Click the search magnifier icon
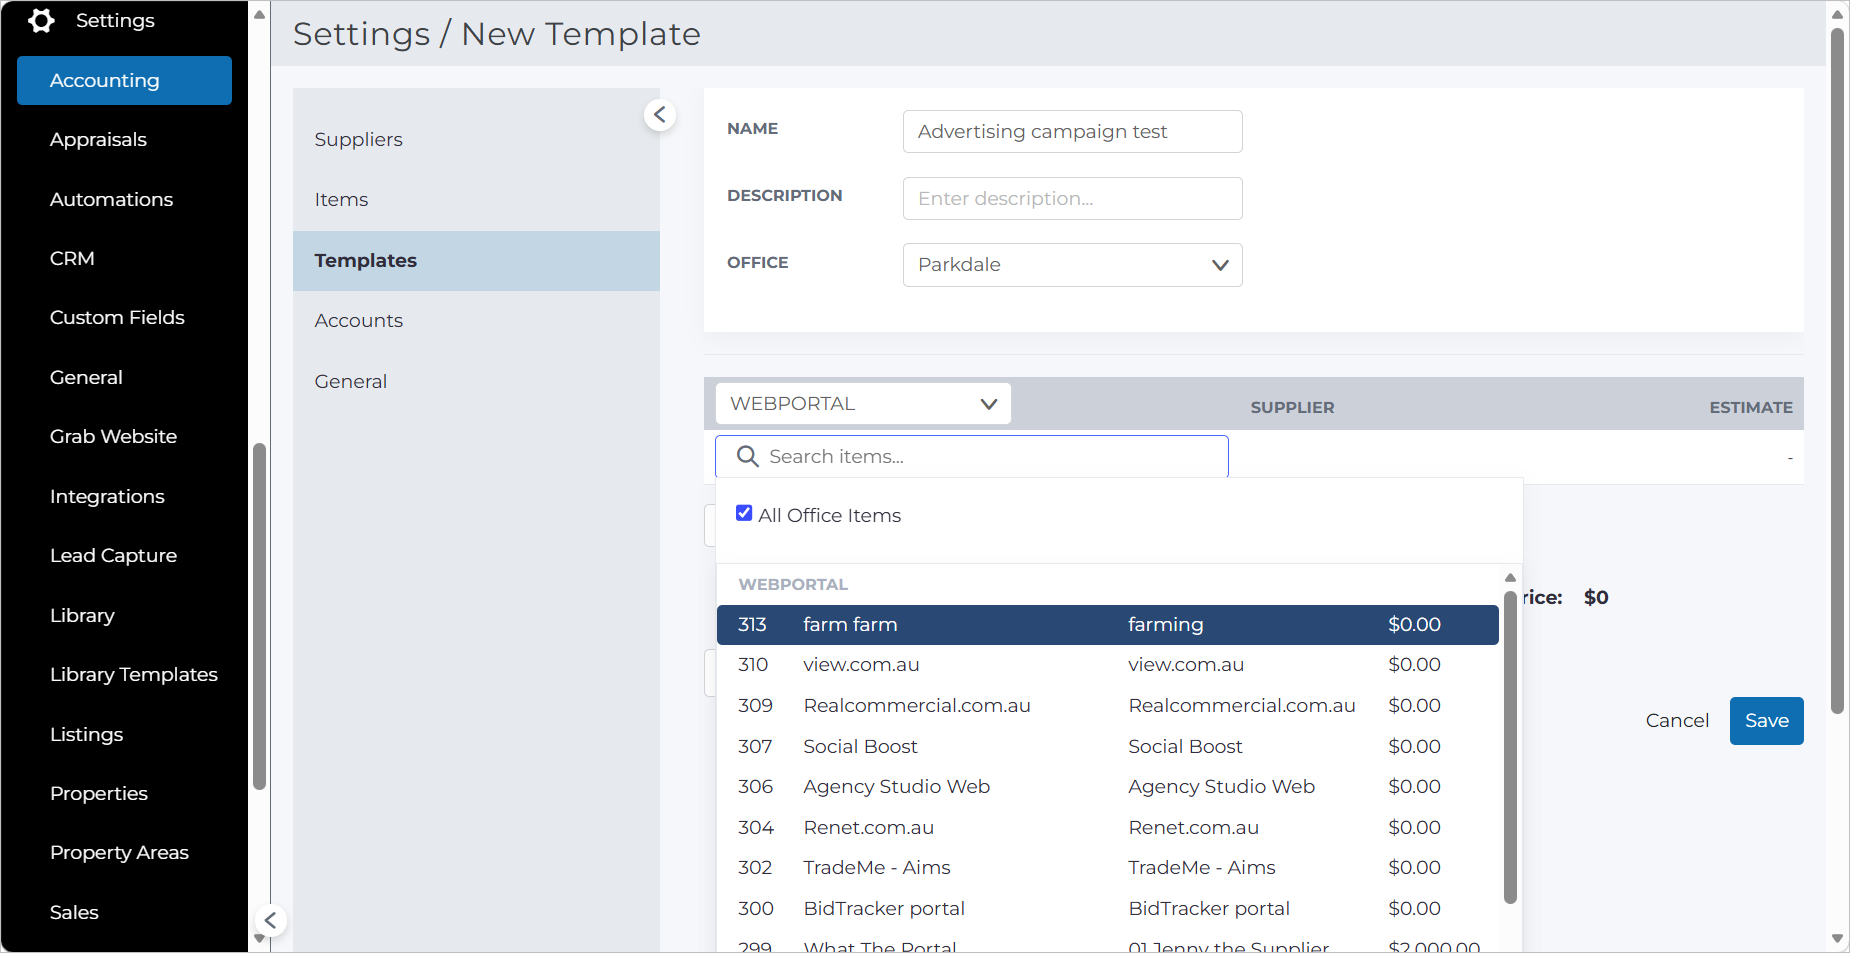Image resolution: width=1850 pixels, height=953 pixels. point(747,456)
